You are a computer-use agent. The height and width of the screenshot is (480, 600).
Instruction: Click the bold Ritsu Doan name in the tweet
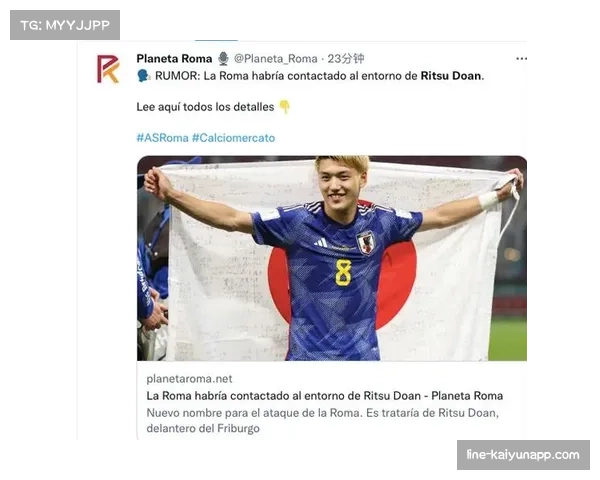tap(451, 76)
